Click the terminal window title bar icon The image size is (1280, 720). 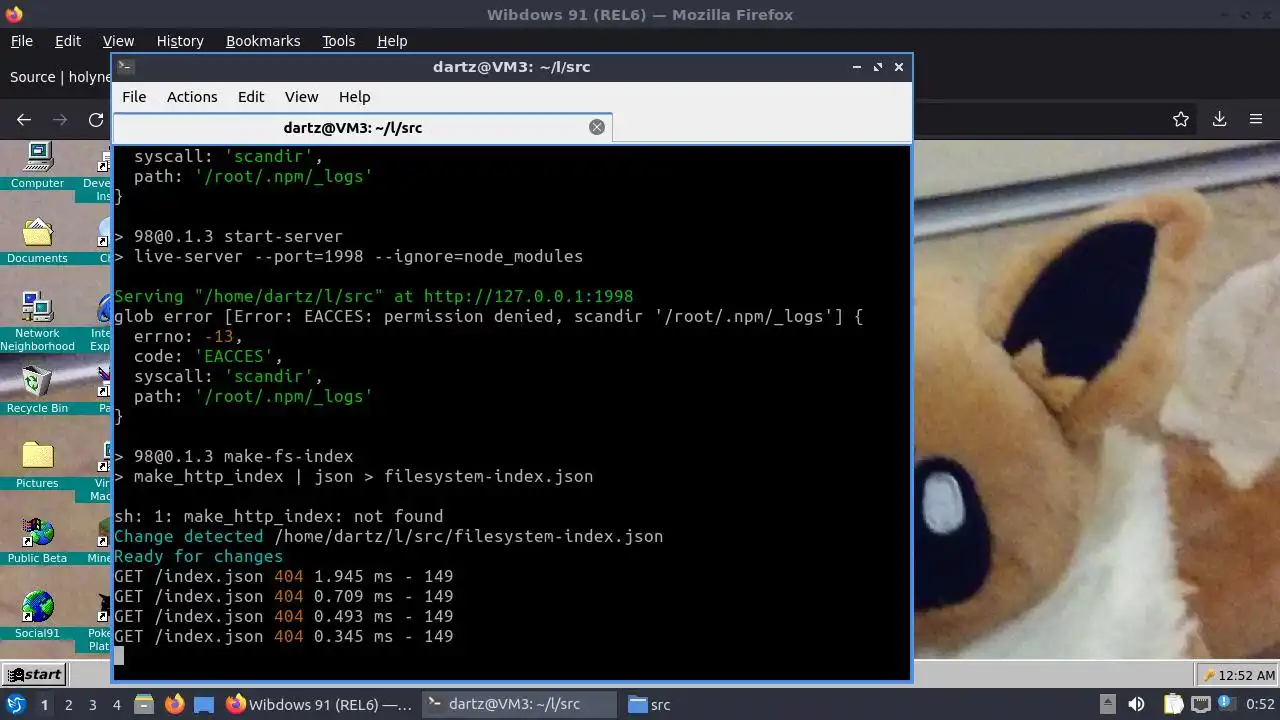125,67
